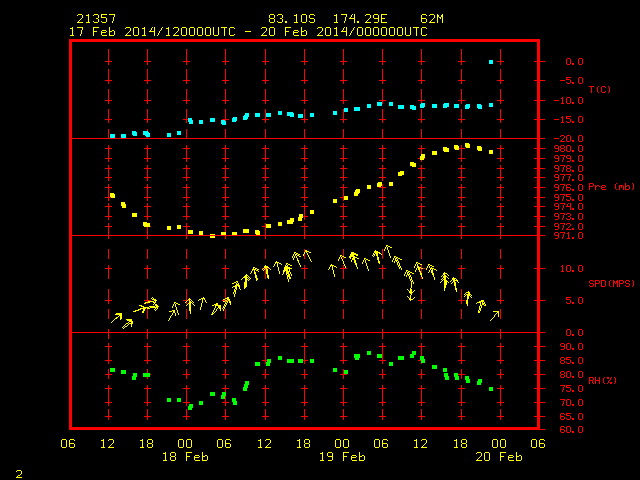Click the RH(%) axis label
Screen dimensions: 640x480
tap(602, 380)
